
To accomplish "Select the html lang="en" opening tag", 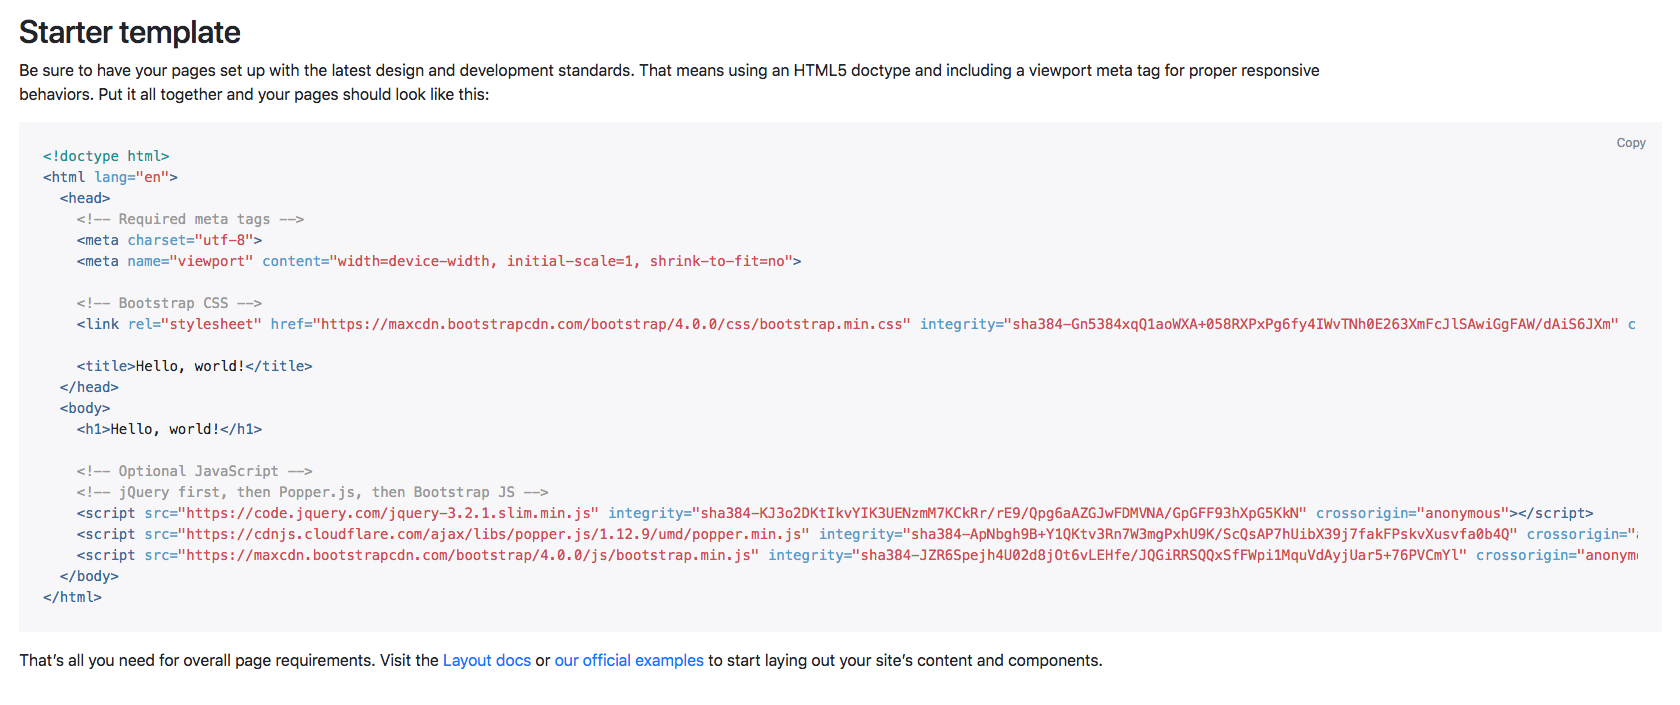I will tap(110, 177).
